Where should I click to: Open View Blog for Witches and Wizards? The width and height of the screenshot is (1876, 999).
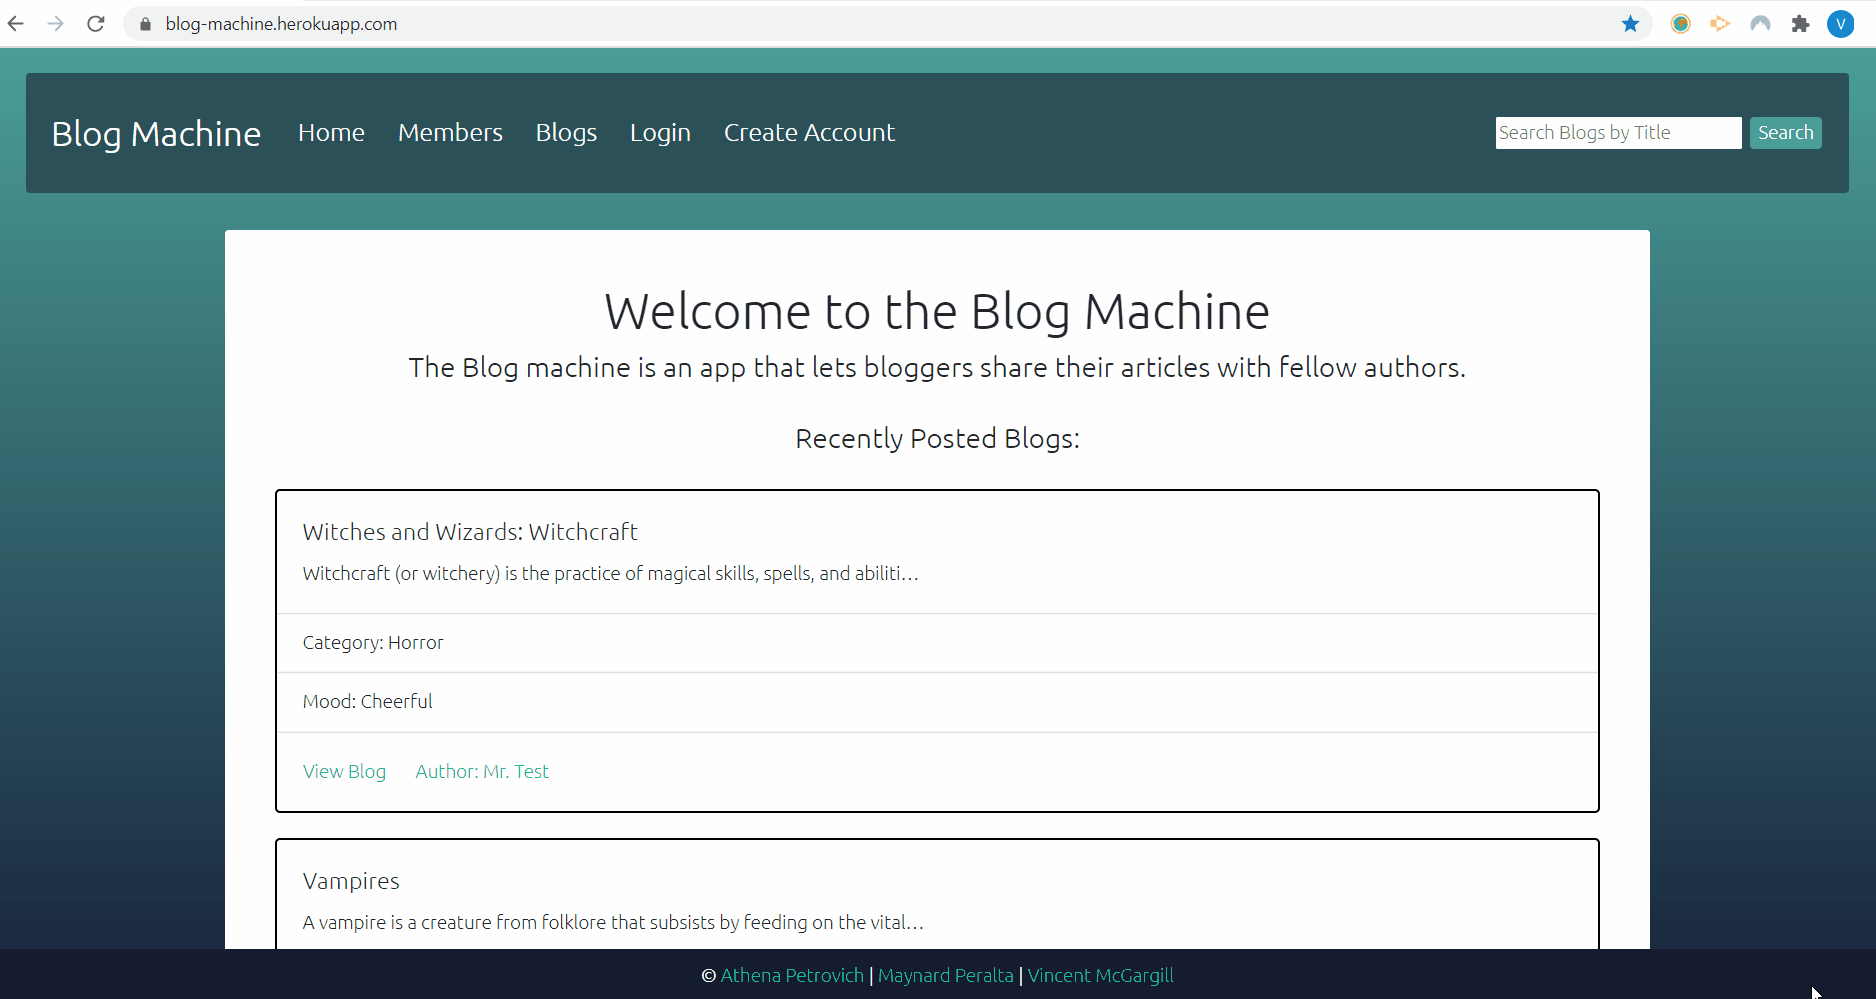coord(344,771)
